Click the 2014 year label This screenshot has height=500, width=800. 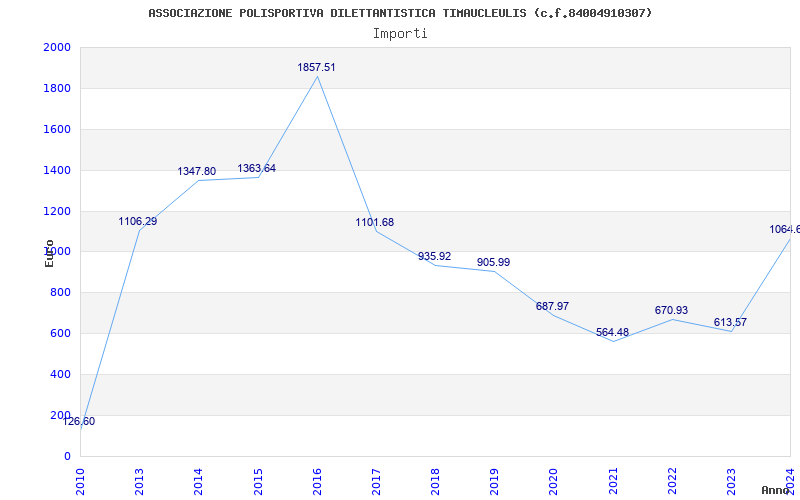[x=198, y=482]
